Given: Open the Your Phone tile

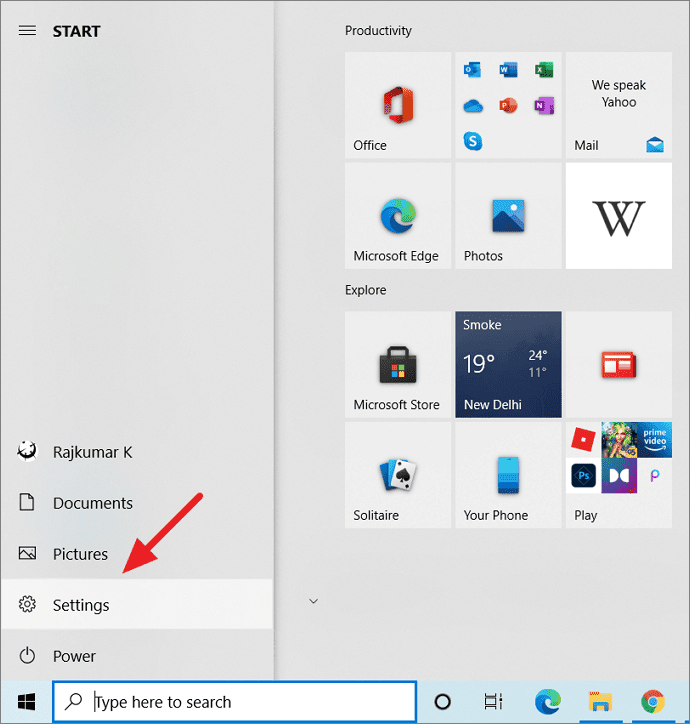Looking at the screenshot, I should click(508, 475).
